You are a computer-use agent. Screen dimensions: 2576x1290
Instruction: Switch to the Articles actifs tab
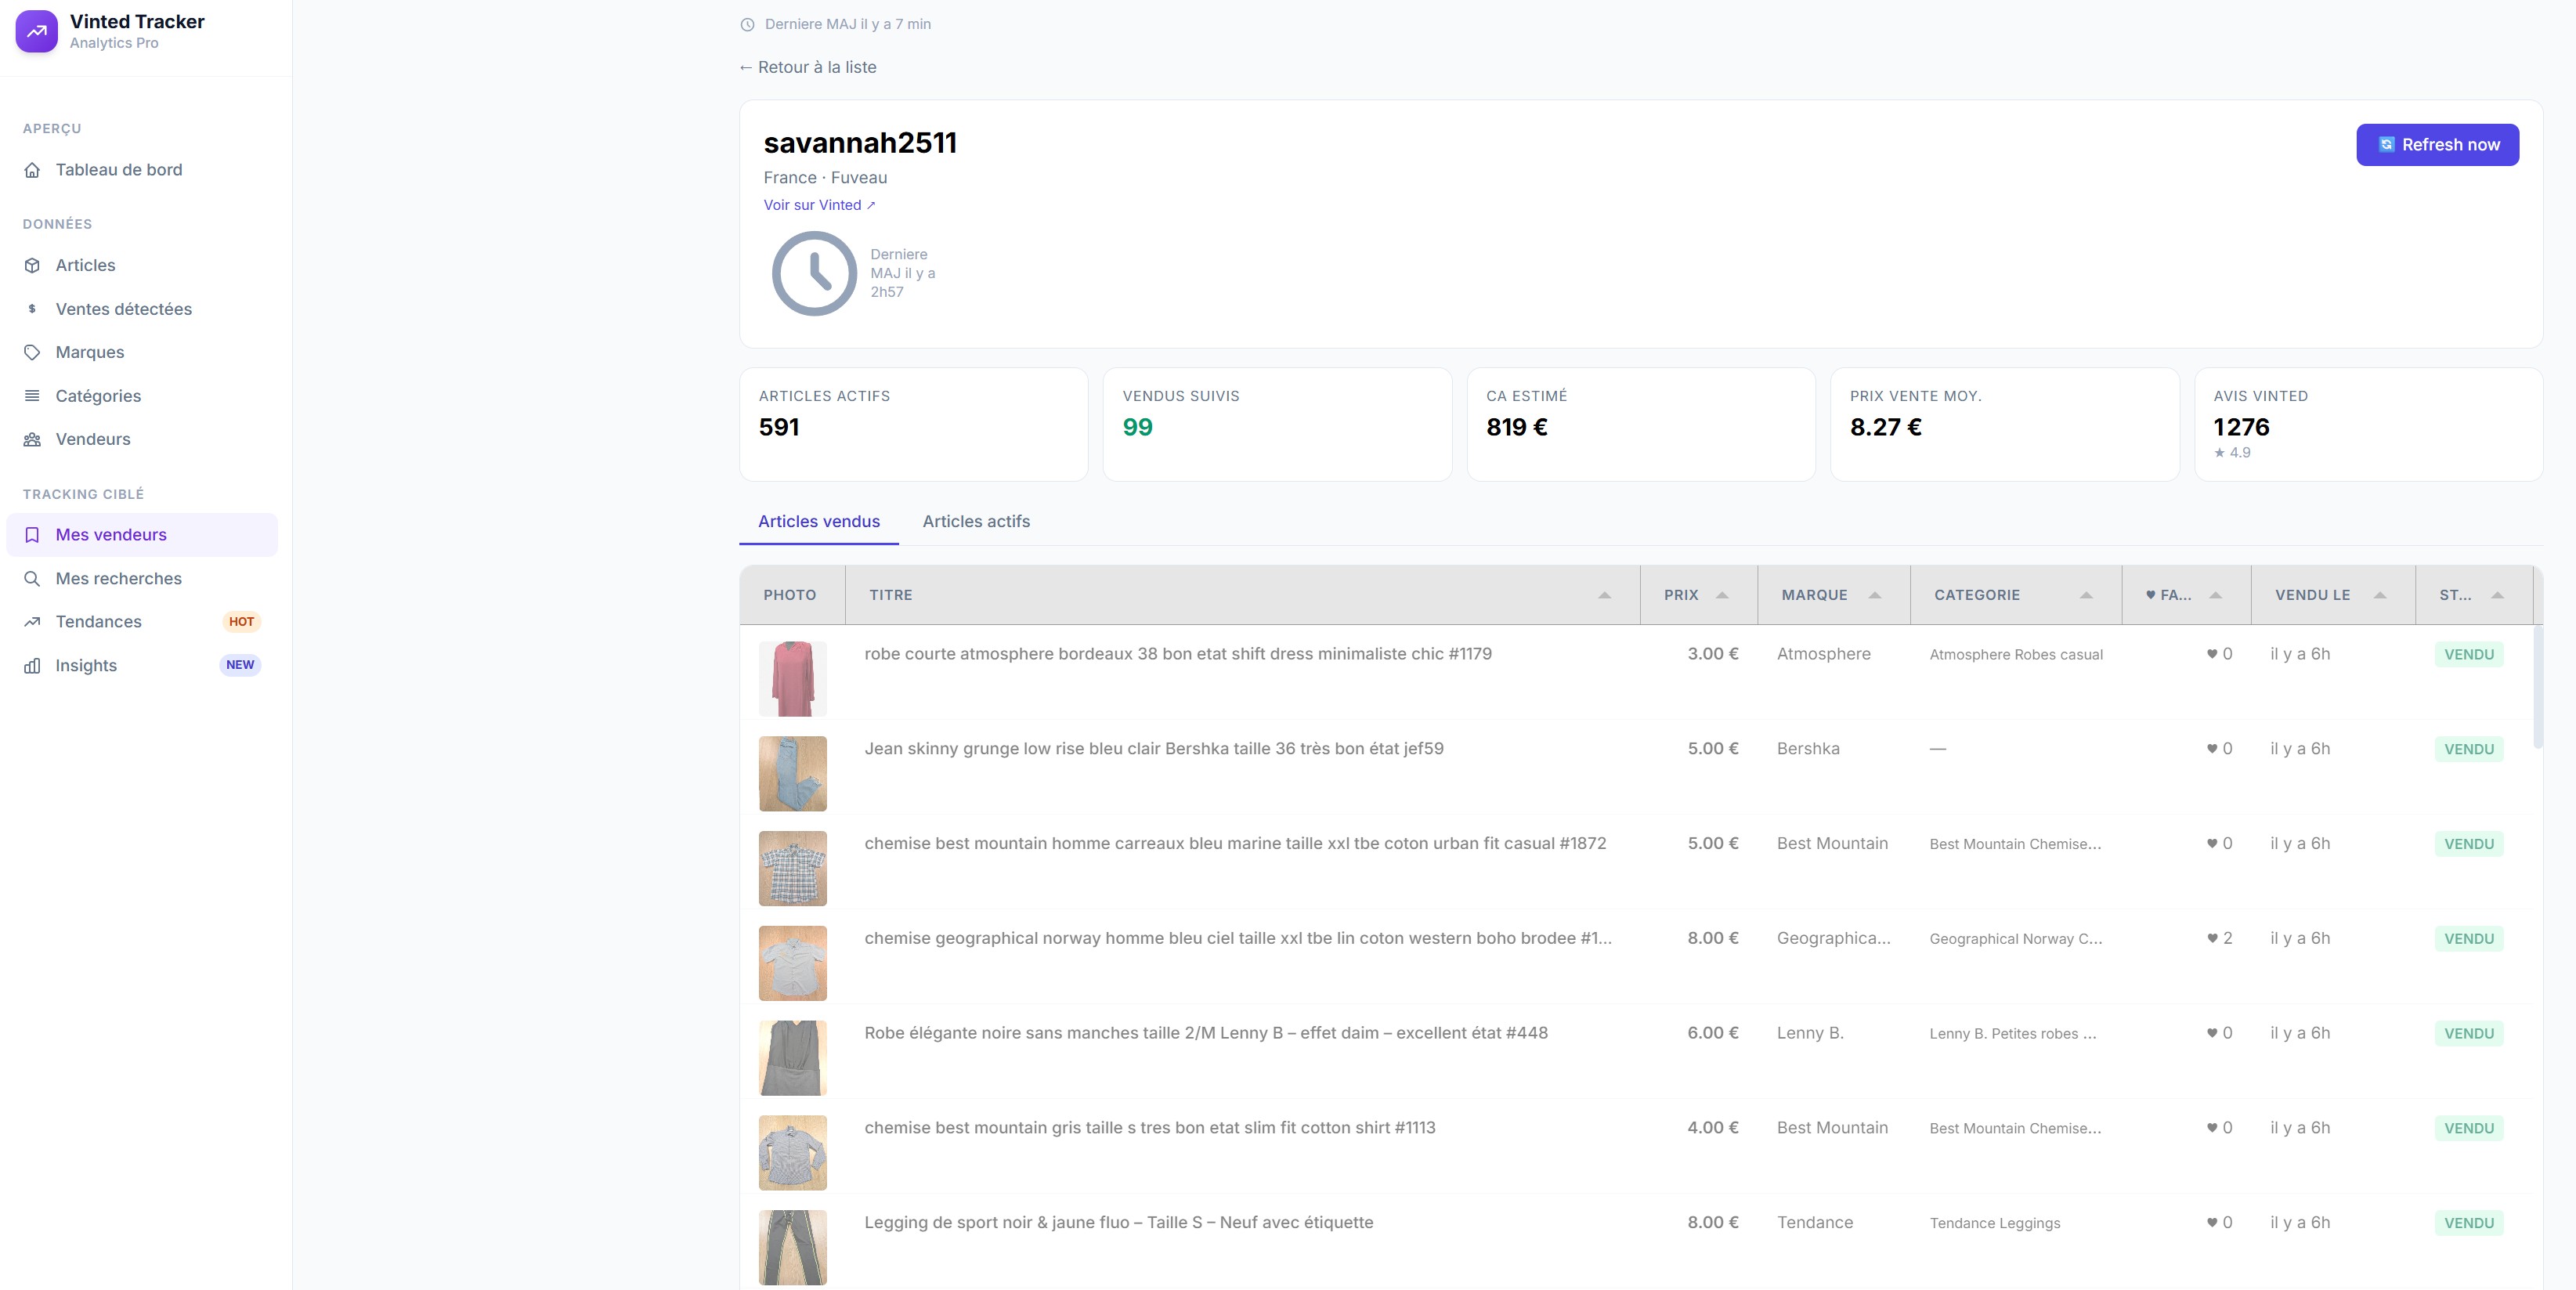[x=976, y=522]
